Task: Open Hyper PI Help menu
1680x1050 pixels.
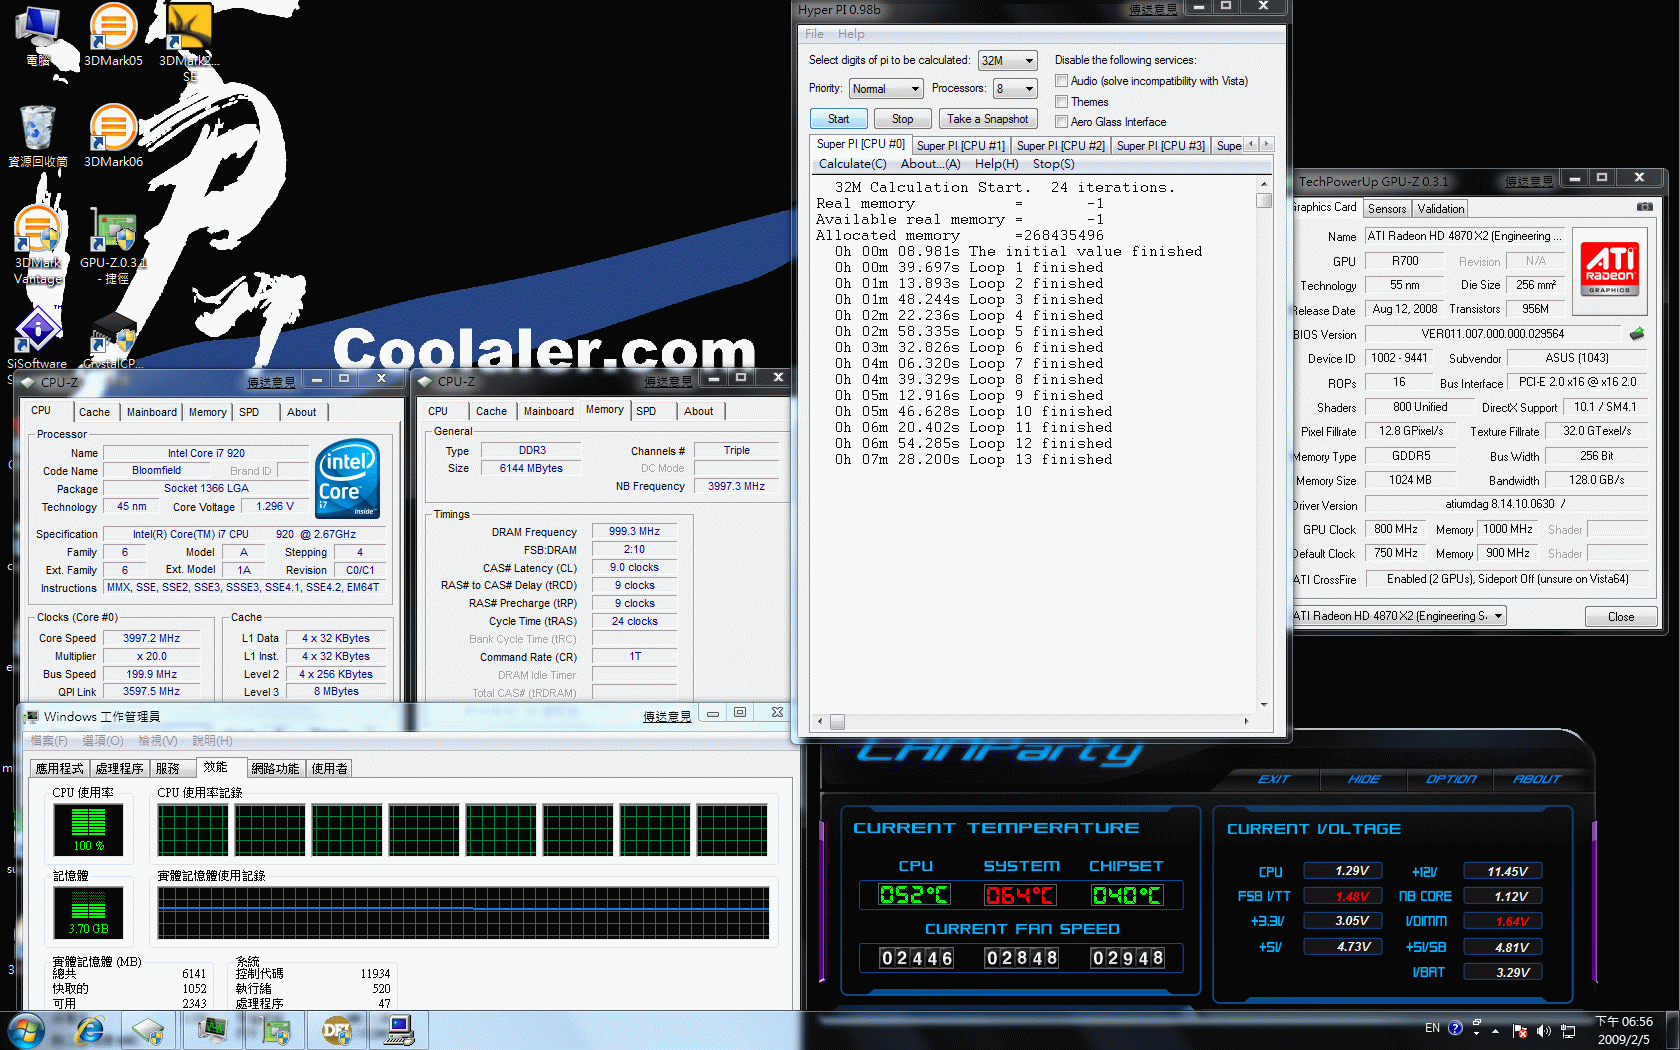Action: tap(851, 33)
